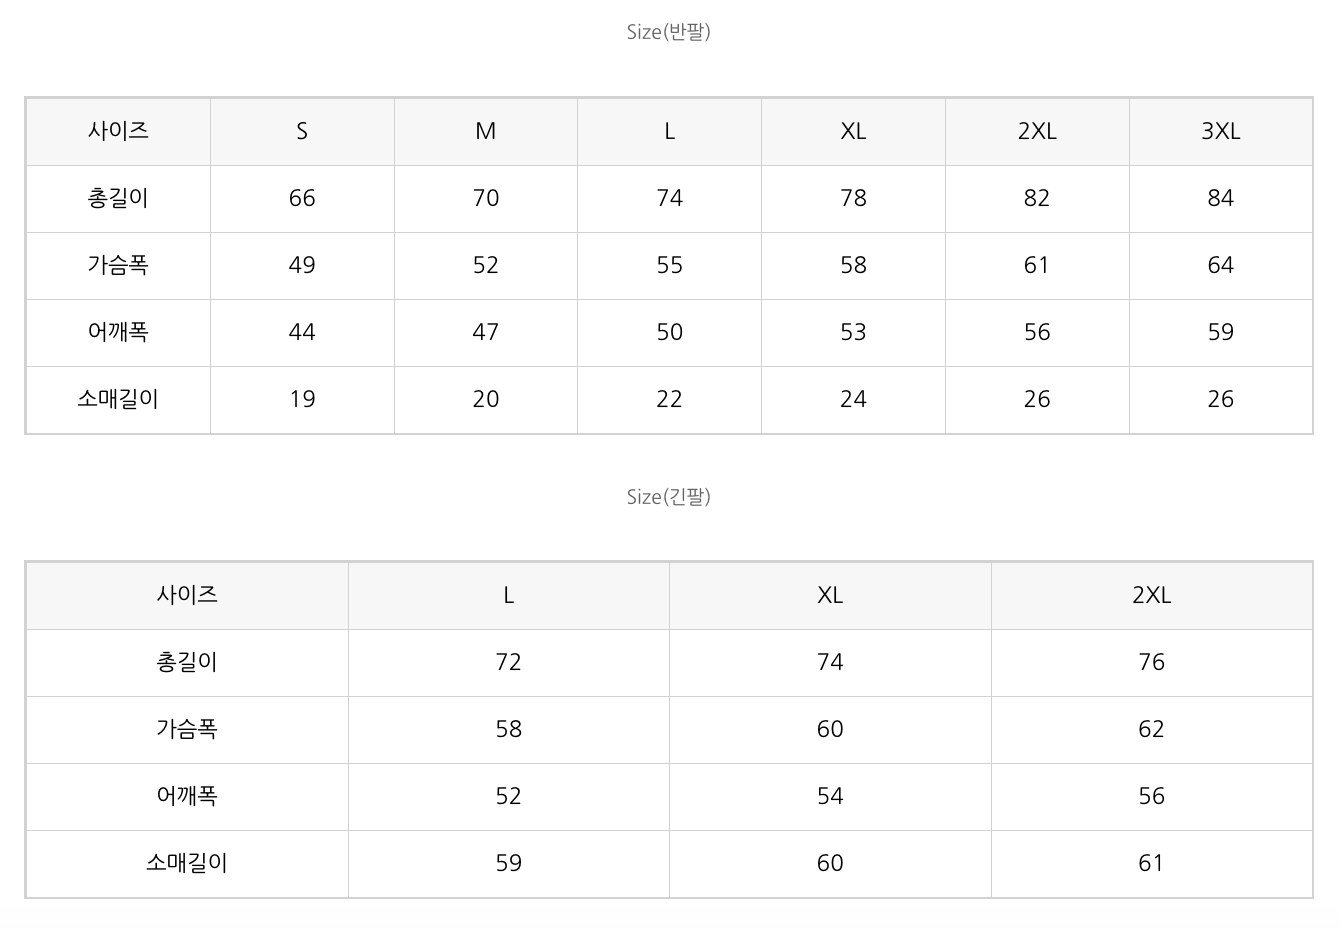Click the Size(긴팔) heading text
1340x928 pixels.
coord(668,497)
